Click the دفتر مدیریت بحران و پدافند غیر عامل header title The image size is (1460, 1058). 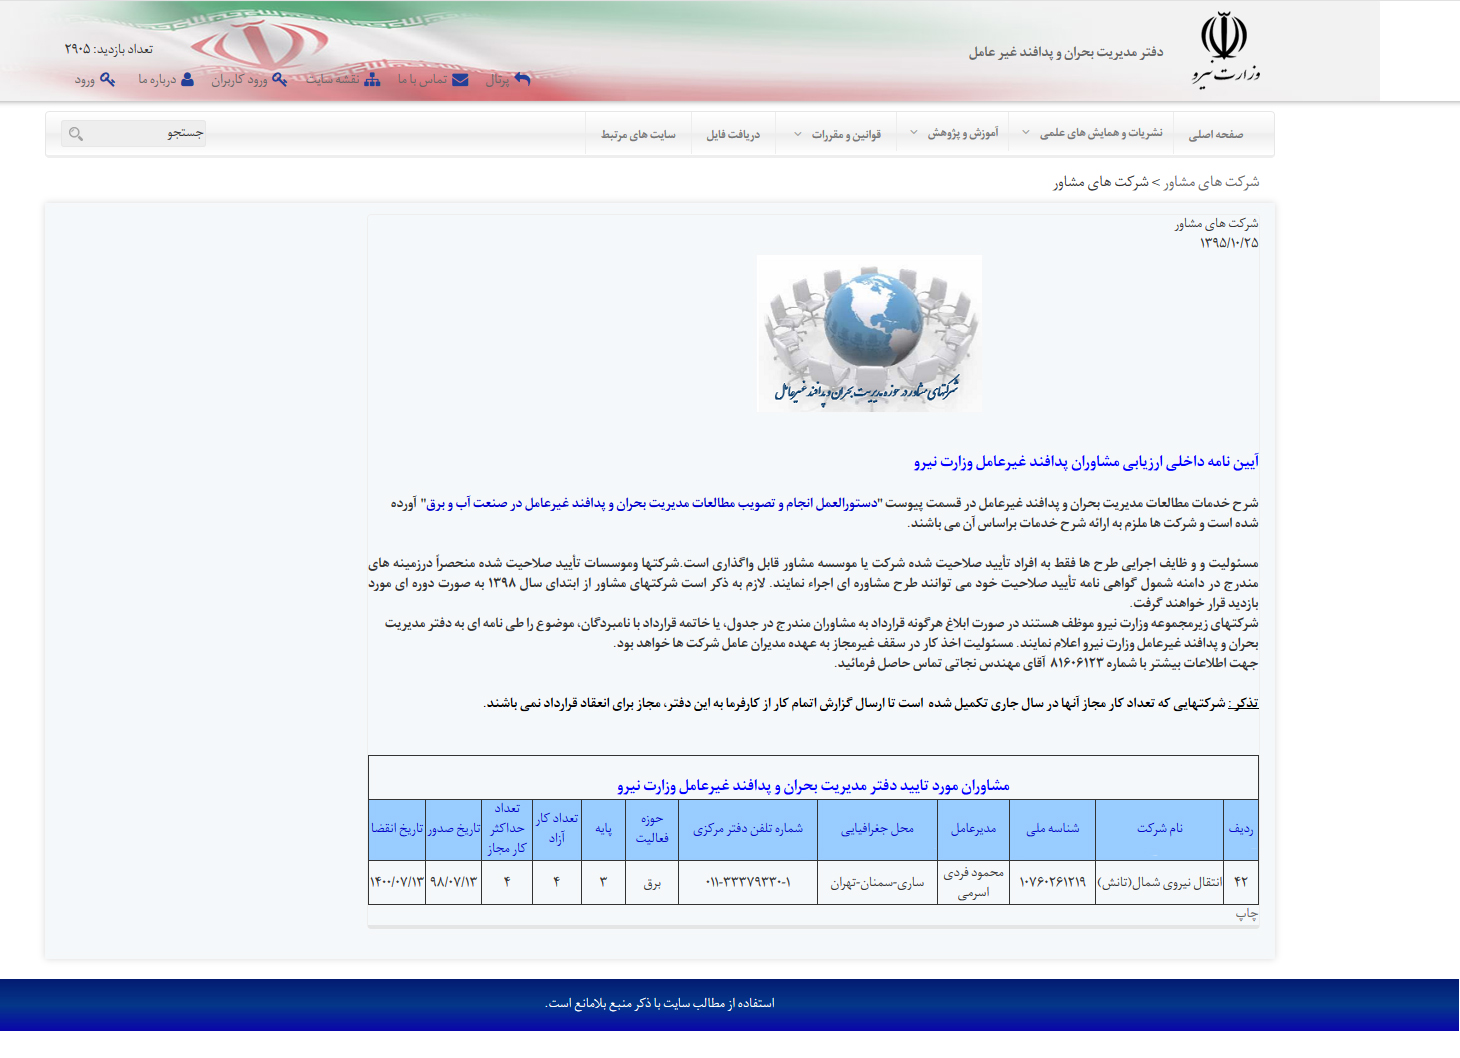pyautogui.click(x=1066, y=52)
